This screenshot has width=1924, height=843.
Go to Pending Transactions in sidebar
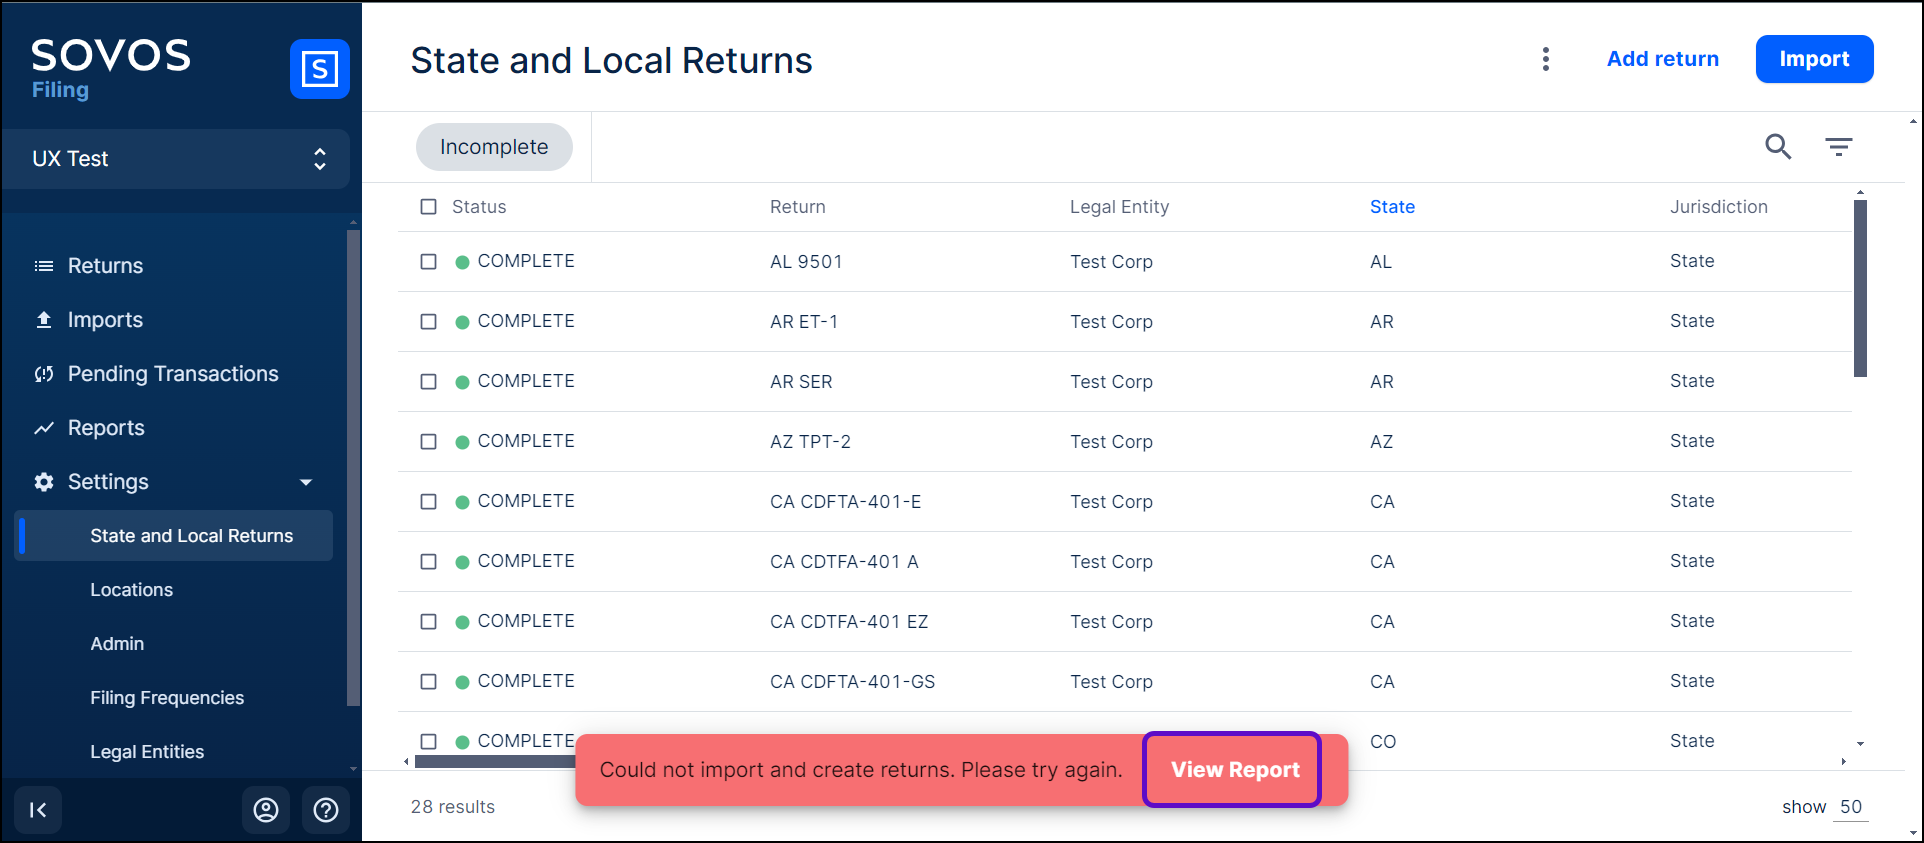click(x=173, y=374)
